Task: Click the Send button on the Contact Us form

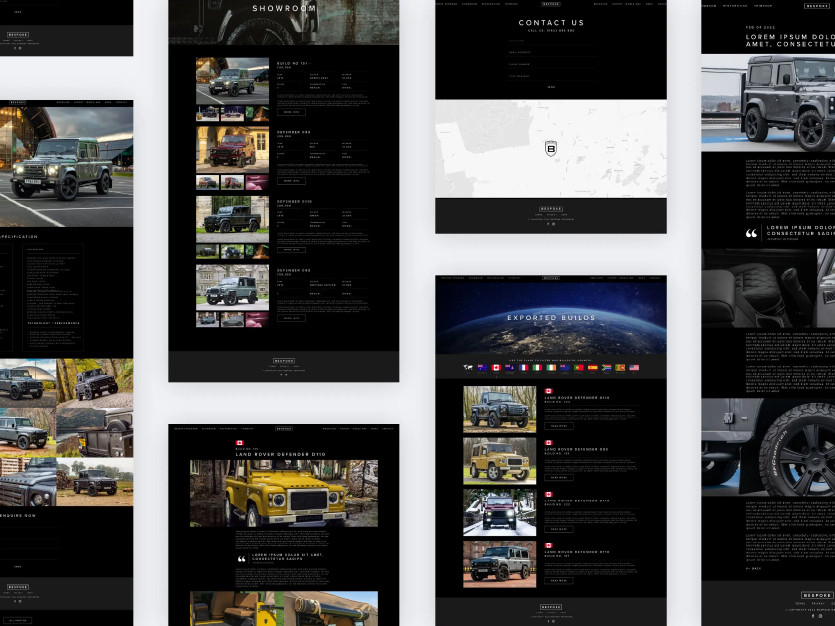Action: (551, 87)
